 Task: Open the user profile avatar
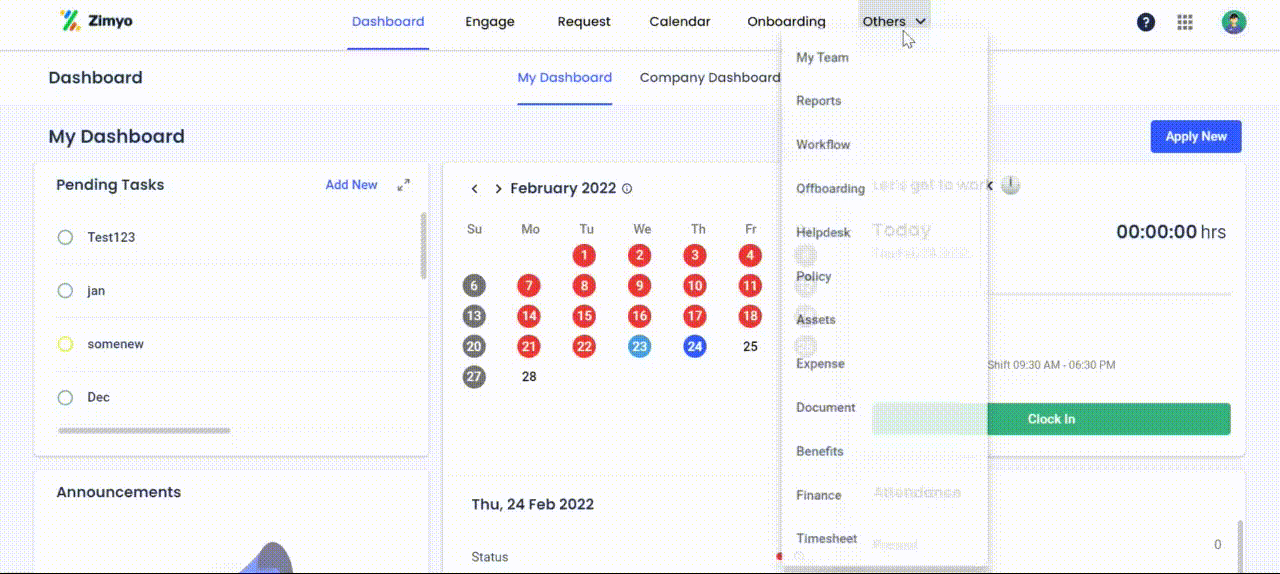[x=1234, y=22]
